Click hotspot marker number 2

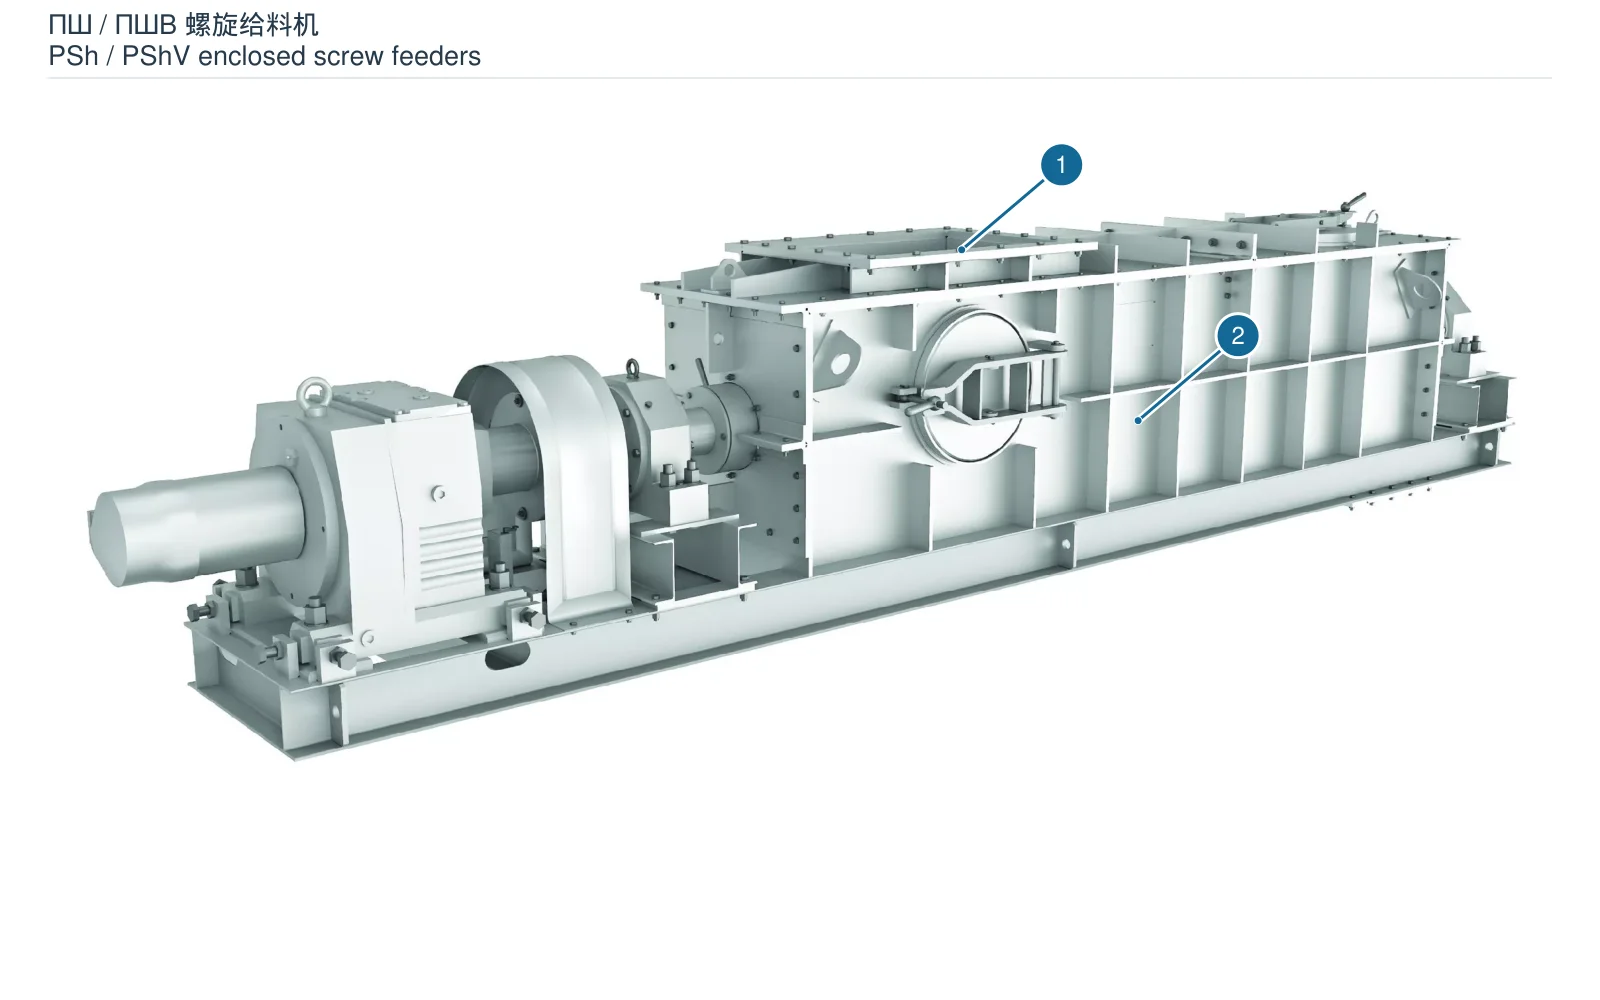[1238, 335]
